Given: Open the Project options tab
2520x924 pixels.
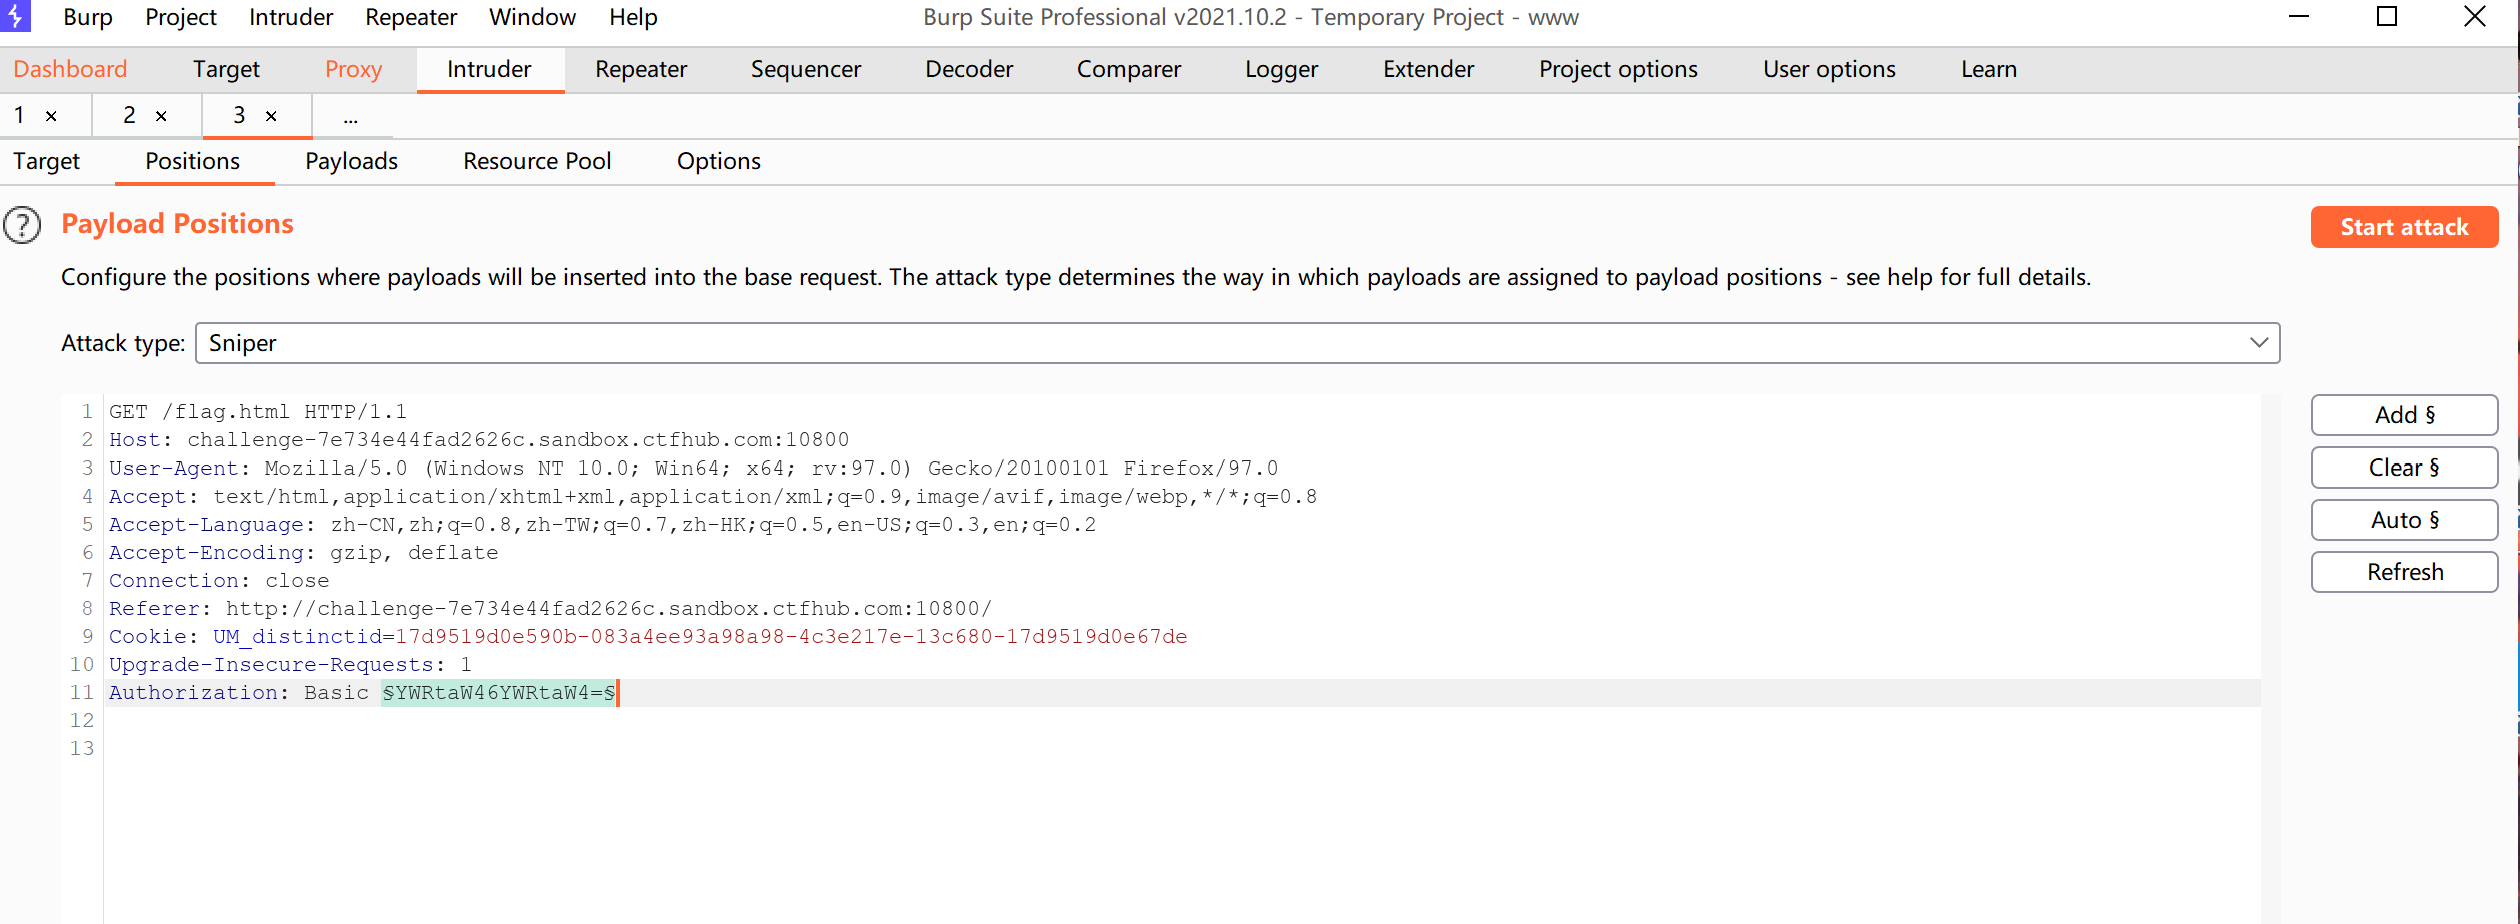Looking at the screenshot, I should coord(1618,69).
